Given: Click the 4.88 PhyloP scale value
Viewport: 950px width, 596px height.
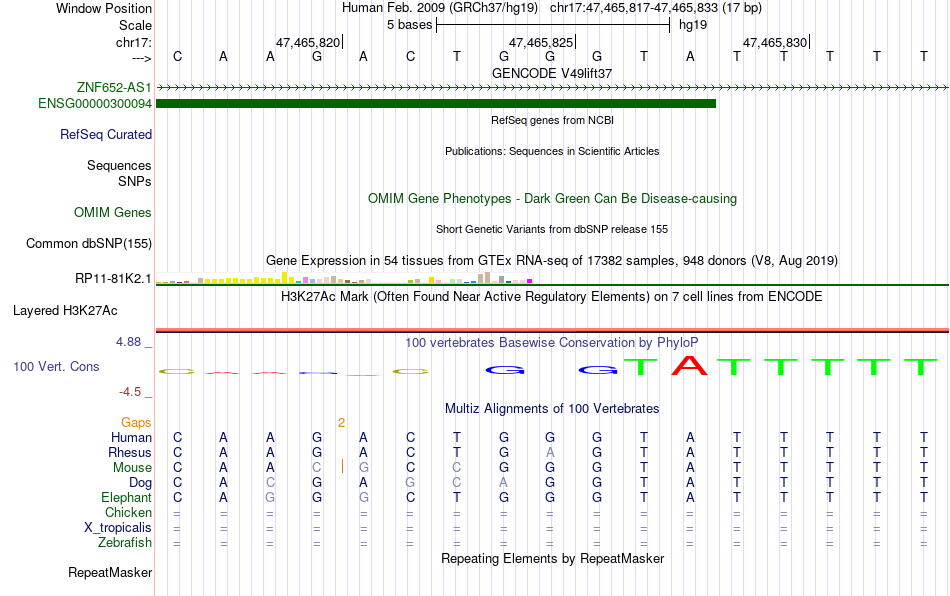Looking at the screenshot, I should pos(128,342).
